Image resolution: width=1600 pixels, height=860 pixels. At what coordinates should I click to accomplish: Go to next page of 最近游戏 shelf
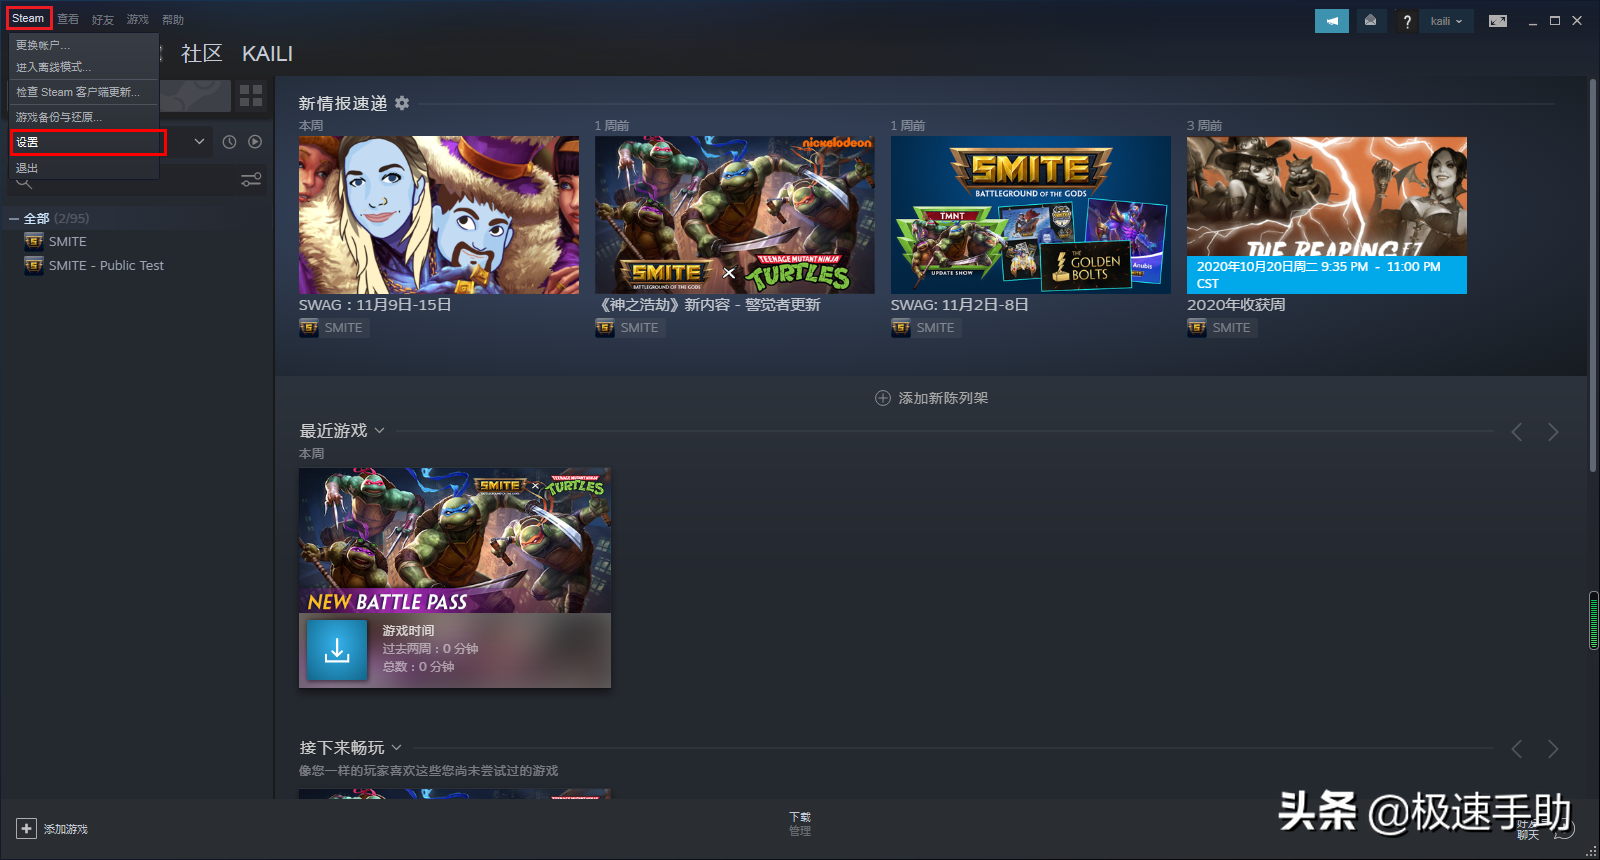tap(1553, 432)
